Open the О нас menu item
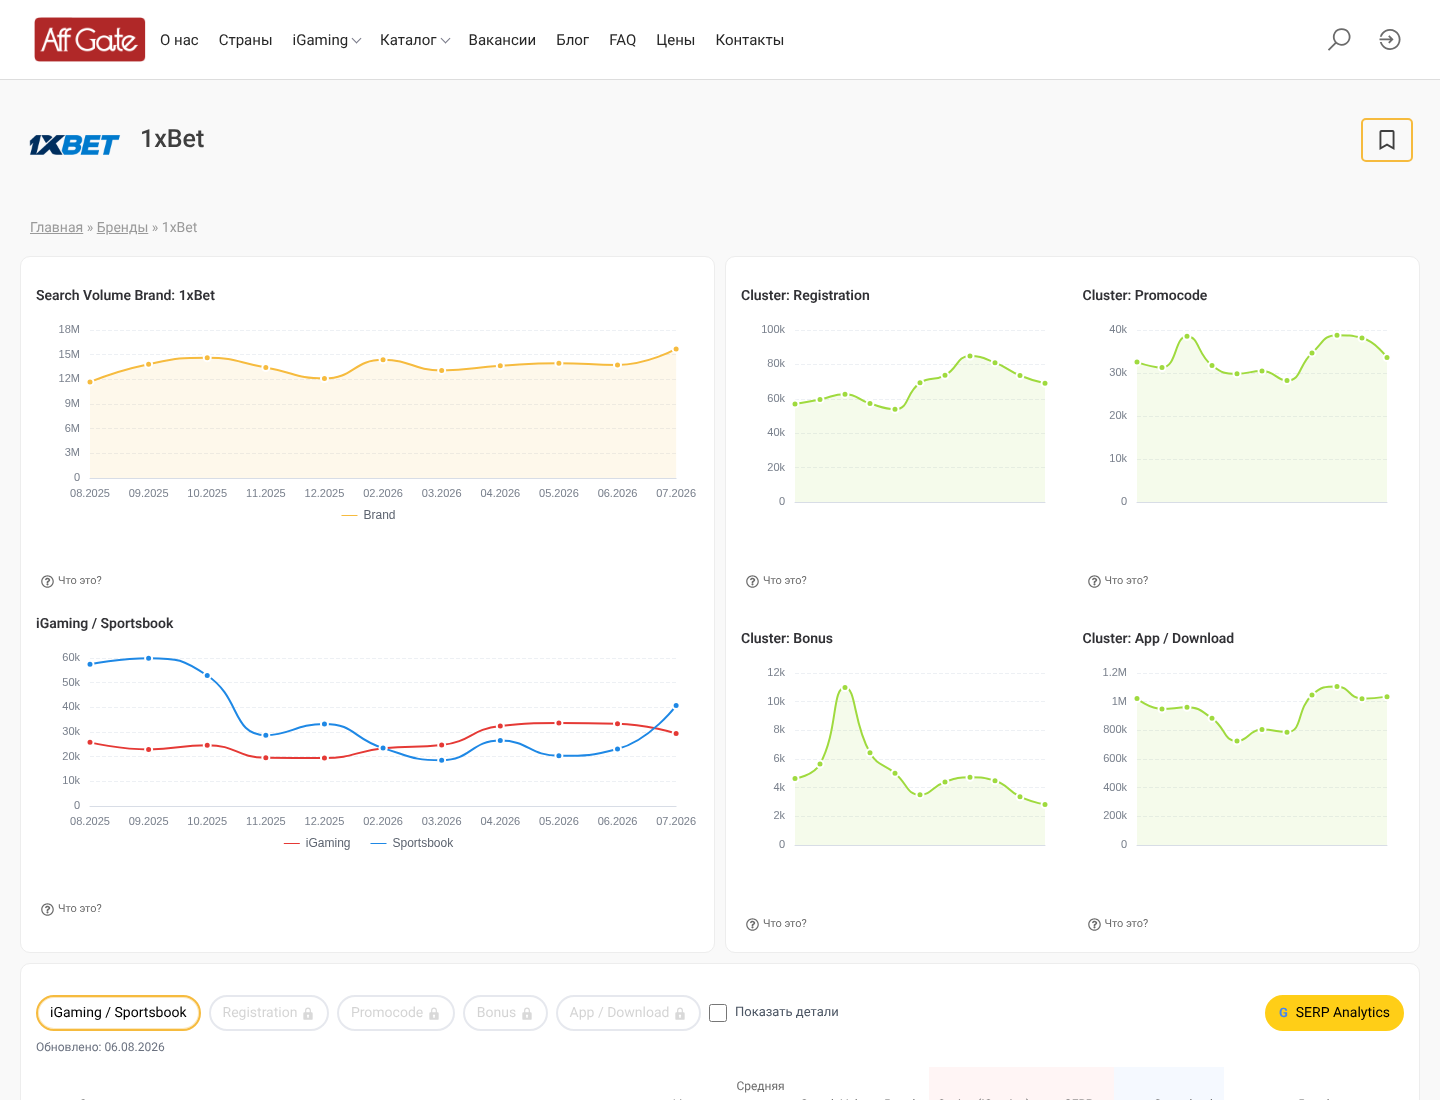Viewport: 1440px width, 1100px height. pyautogui.click(x=179, y=40)
